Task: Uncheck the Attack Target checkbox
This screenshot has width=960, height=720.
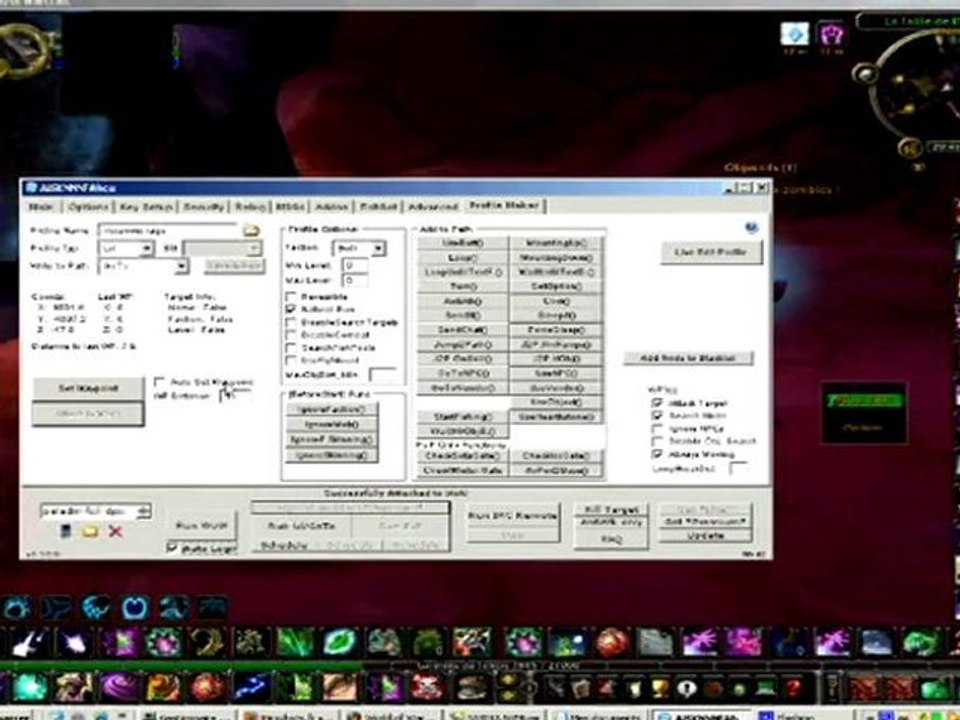Action: coord(658,403)
